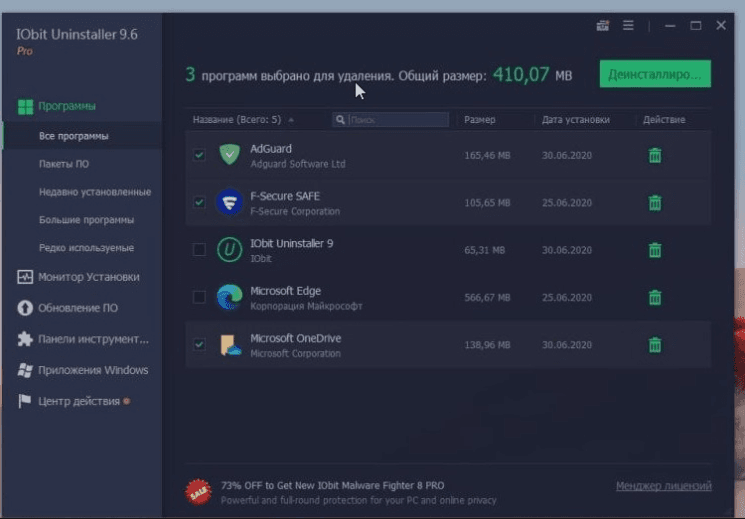Click the 566,67 MB size value
The width and height of the screenshot is (745, 519).
point(487,298)
